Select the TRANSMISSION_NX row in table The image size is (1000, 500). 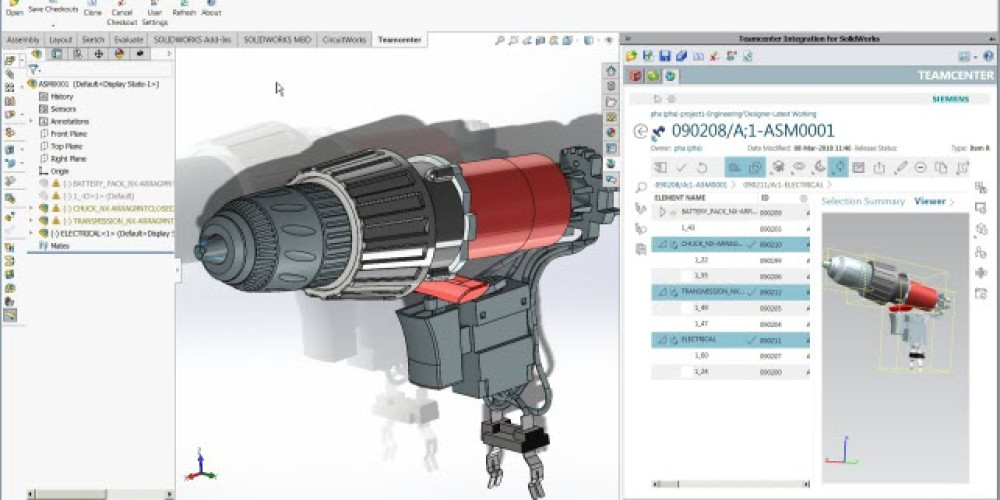click(x=730, y=292)
